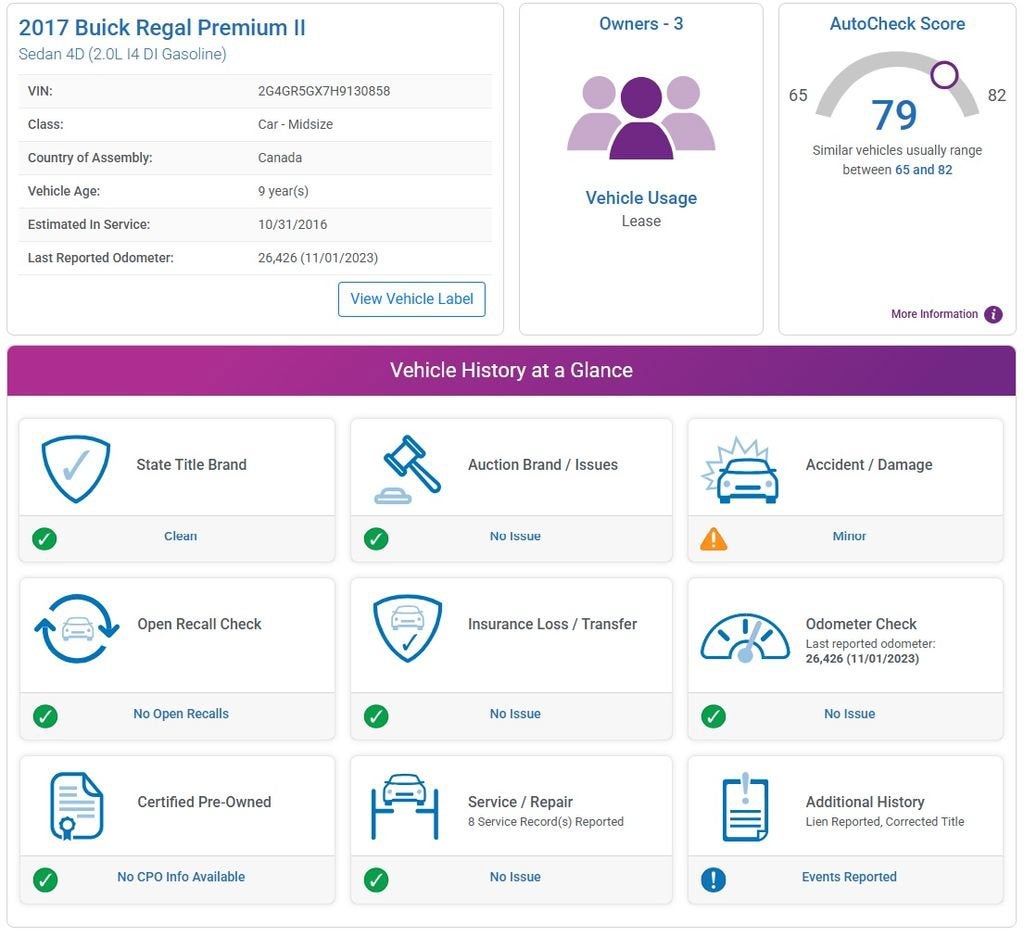Open No Issue link under Odometer Check

(849, 714)
